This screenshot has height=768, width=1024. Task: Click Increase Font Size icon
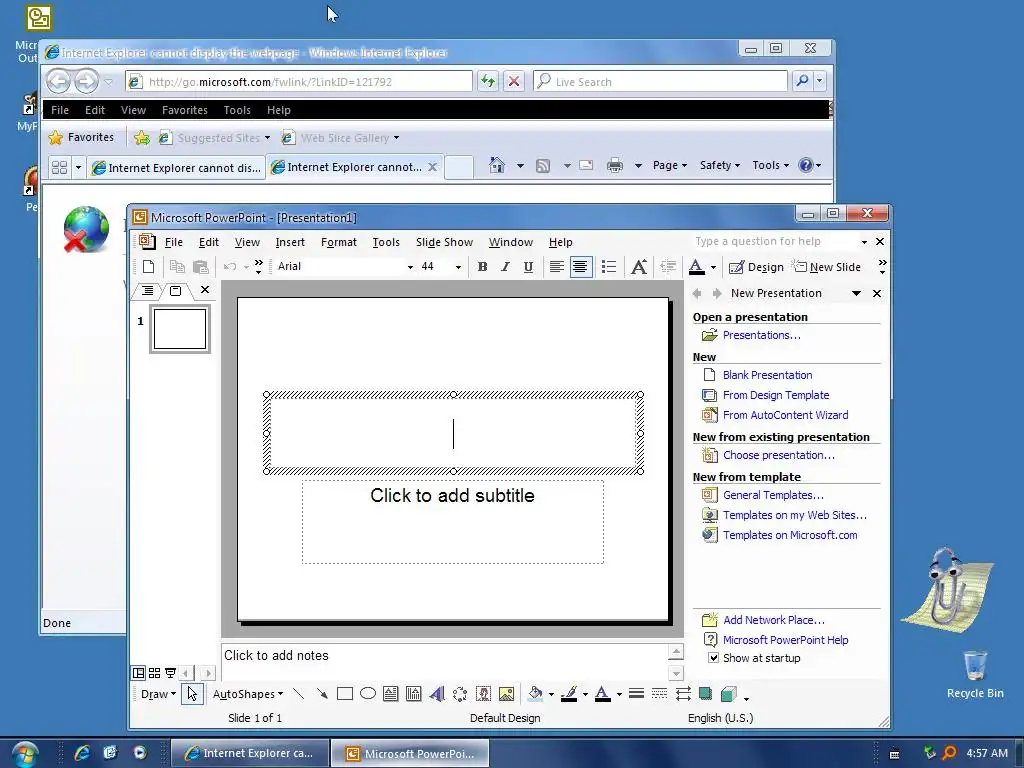(x=639, y=266)
